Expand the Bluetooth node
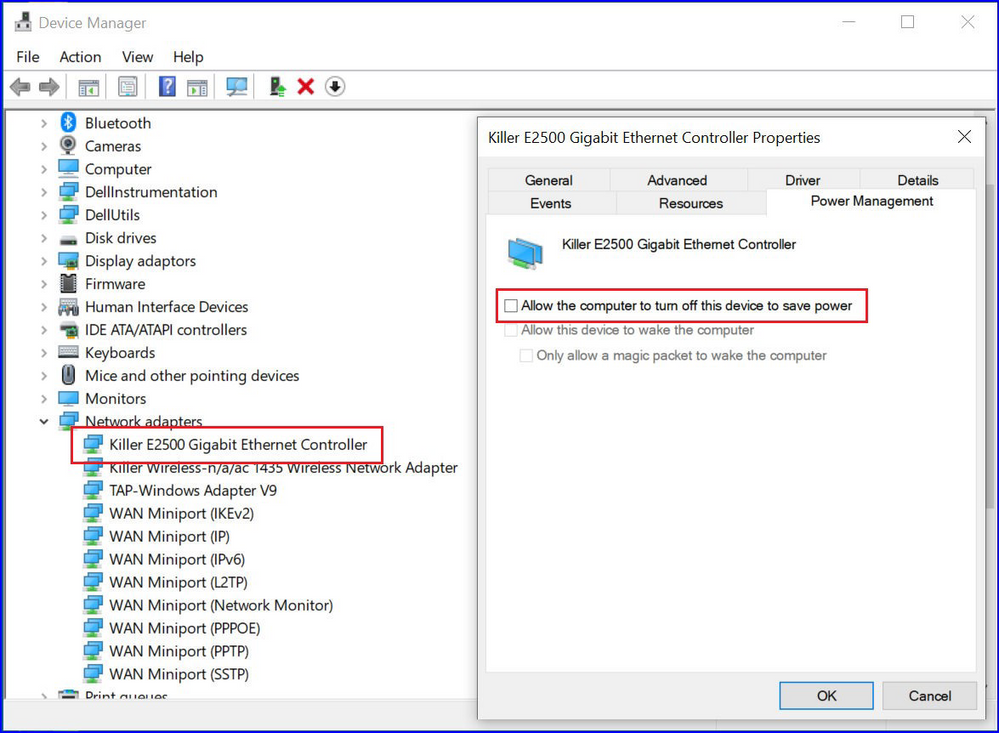This screenshot has width=999, height=733. (x=43, y=123)
